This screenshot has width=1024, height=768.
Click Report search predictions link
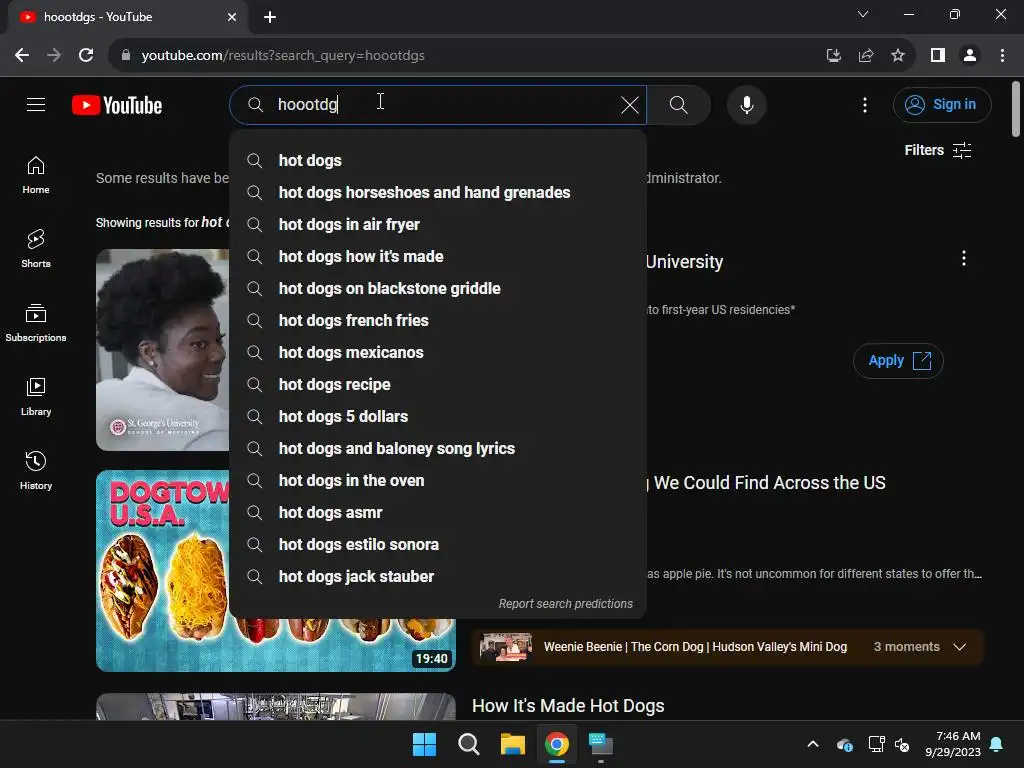coord(566,604)
